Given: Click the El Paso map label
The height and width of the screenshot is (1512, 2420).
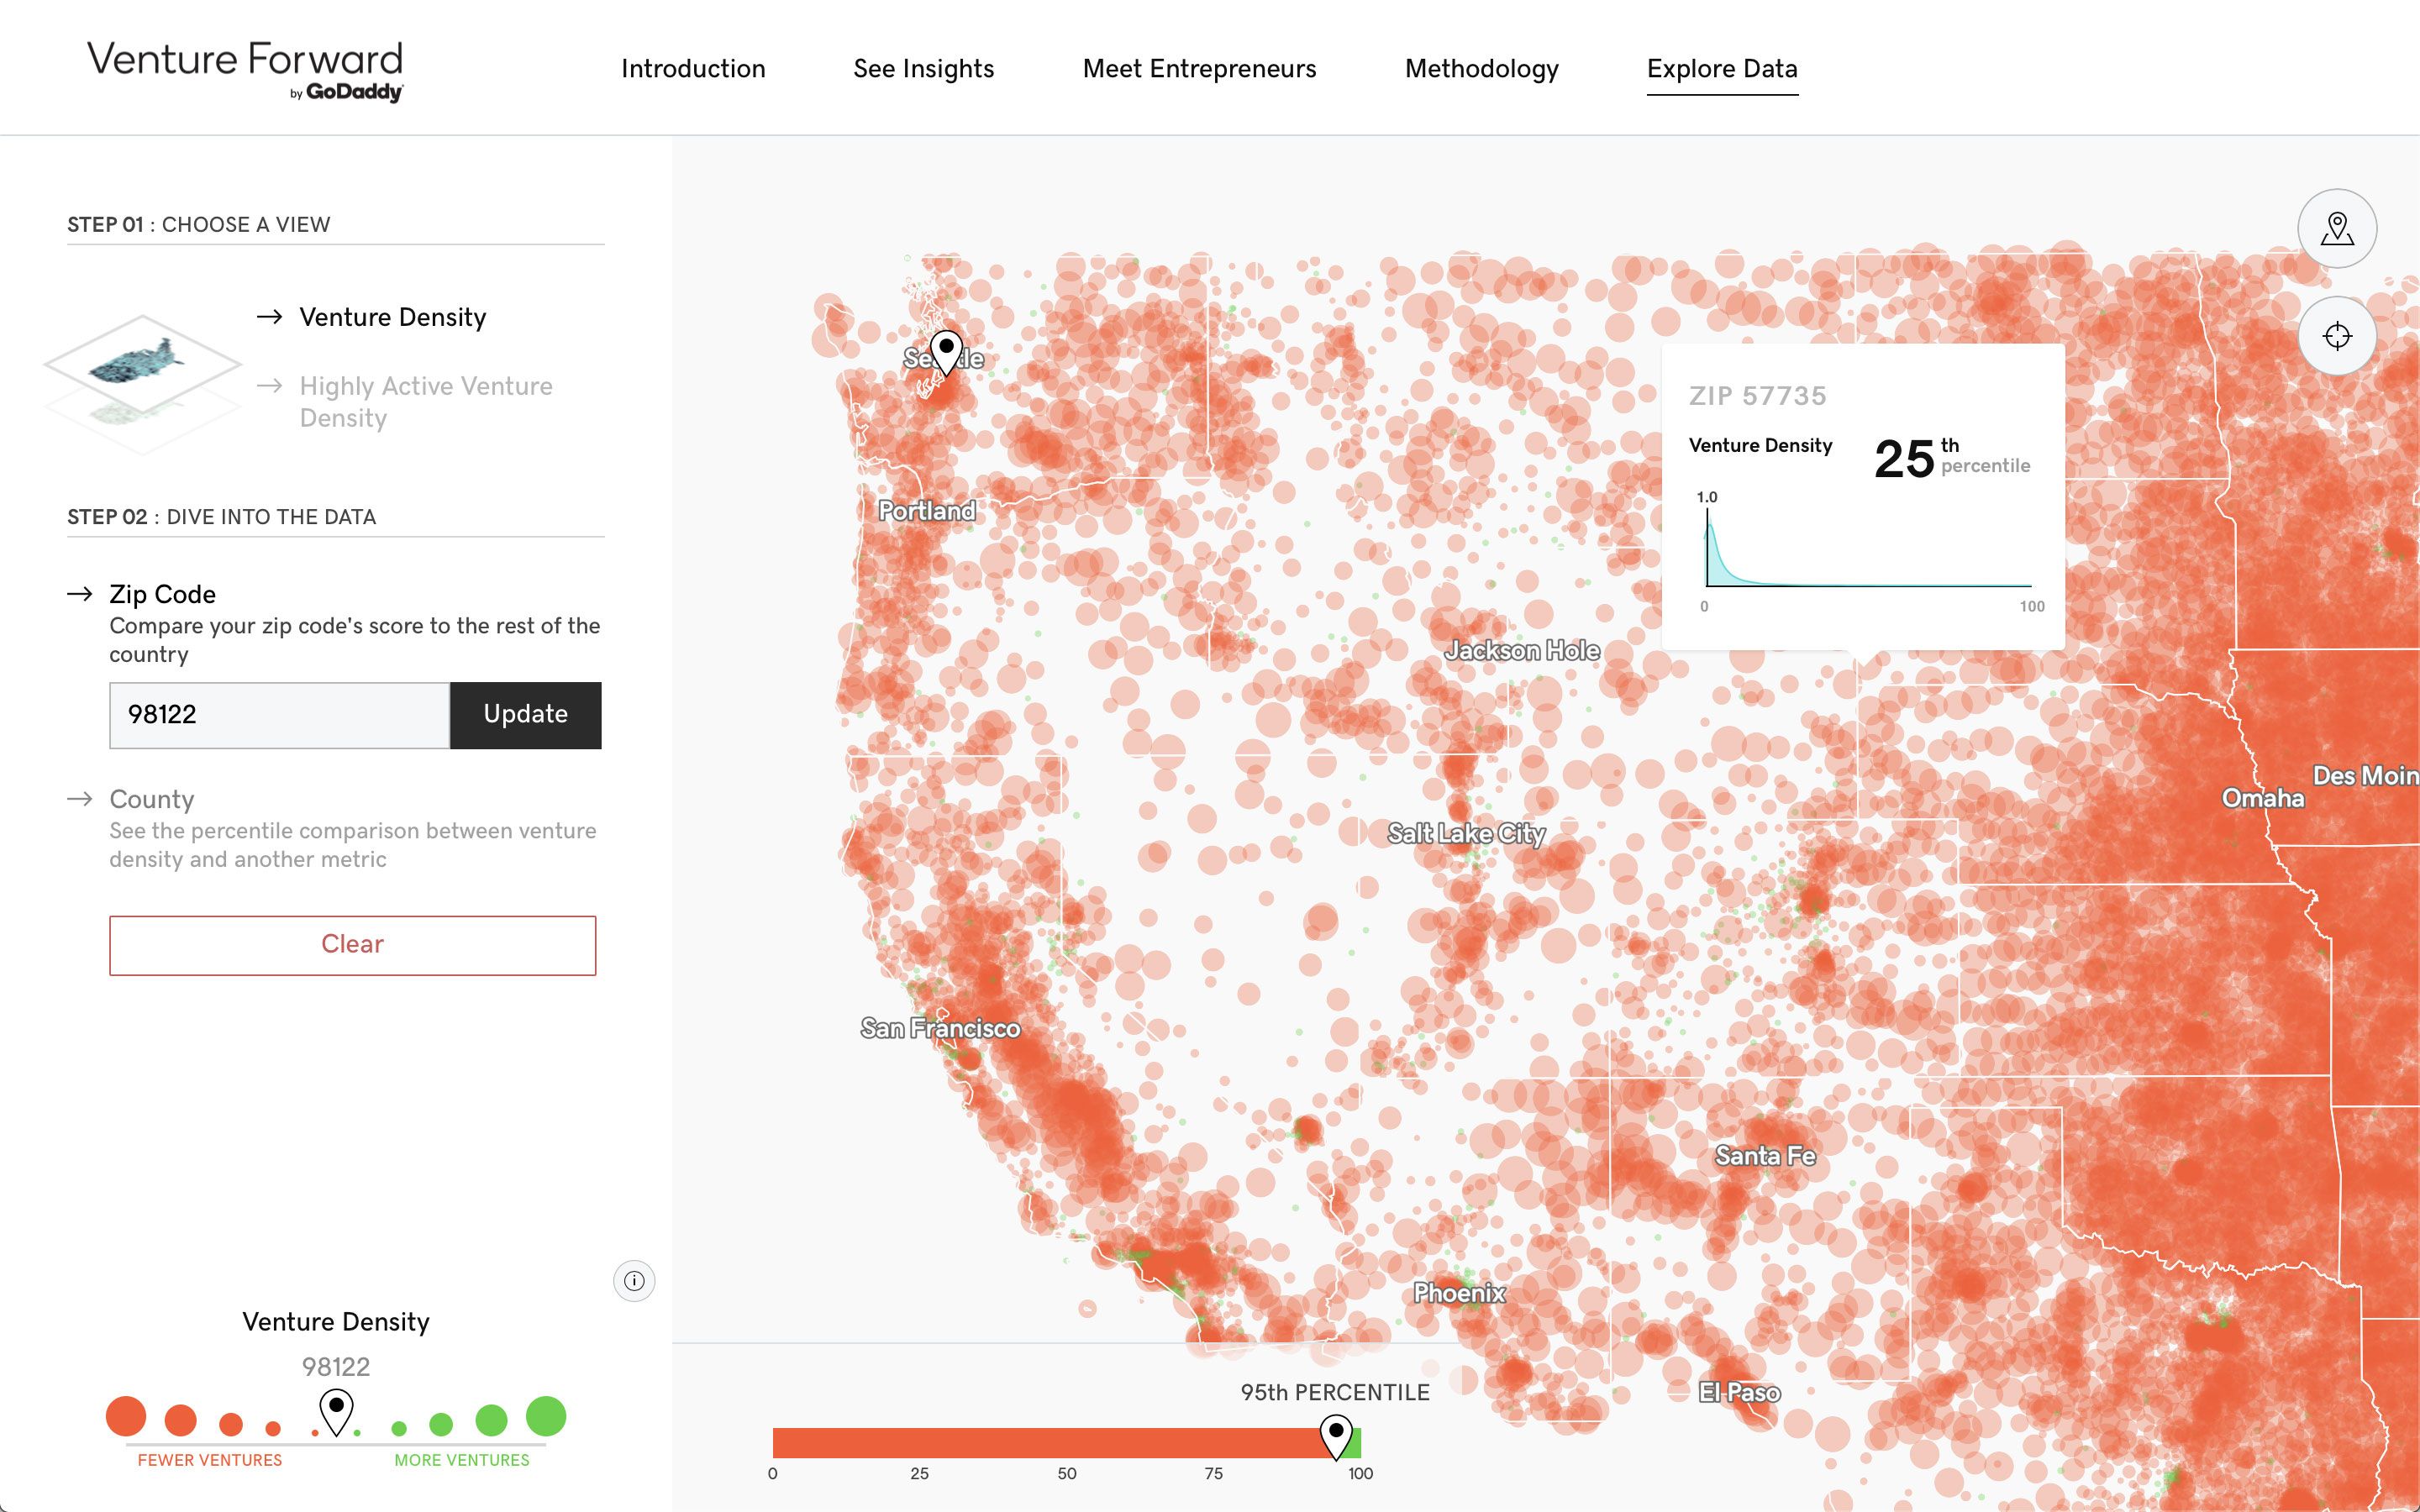Looking at the screenshot, I should tap(1739, 1392).
